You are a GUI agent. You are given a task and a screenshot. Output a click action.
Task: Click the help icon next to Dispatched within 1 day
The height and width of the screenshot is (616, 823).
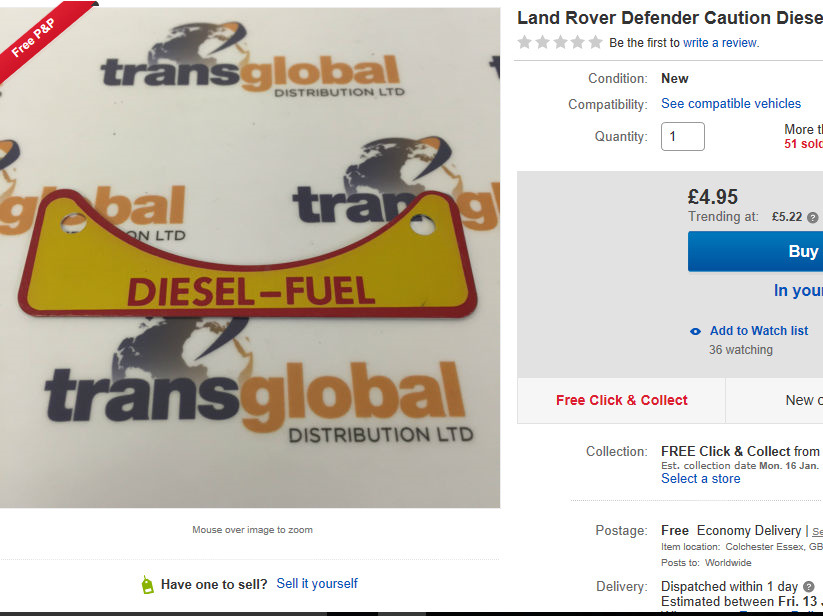click(x=809, y=587)
